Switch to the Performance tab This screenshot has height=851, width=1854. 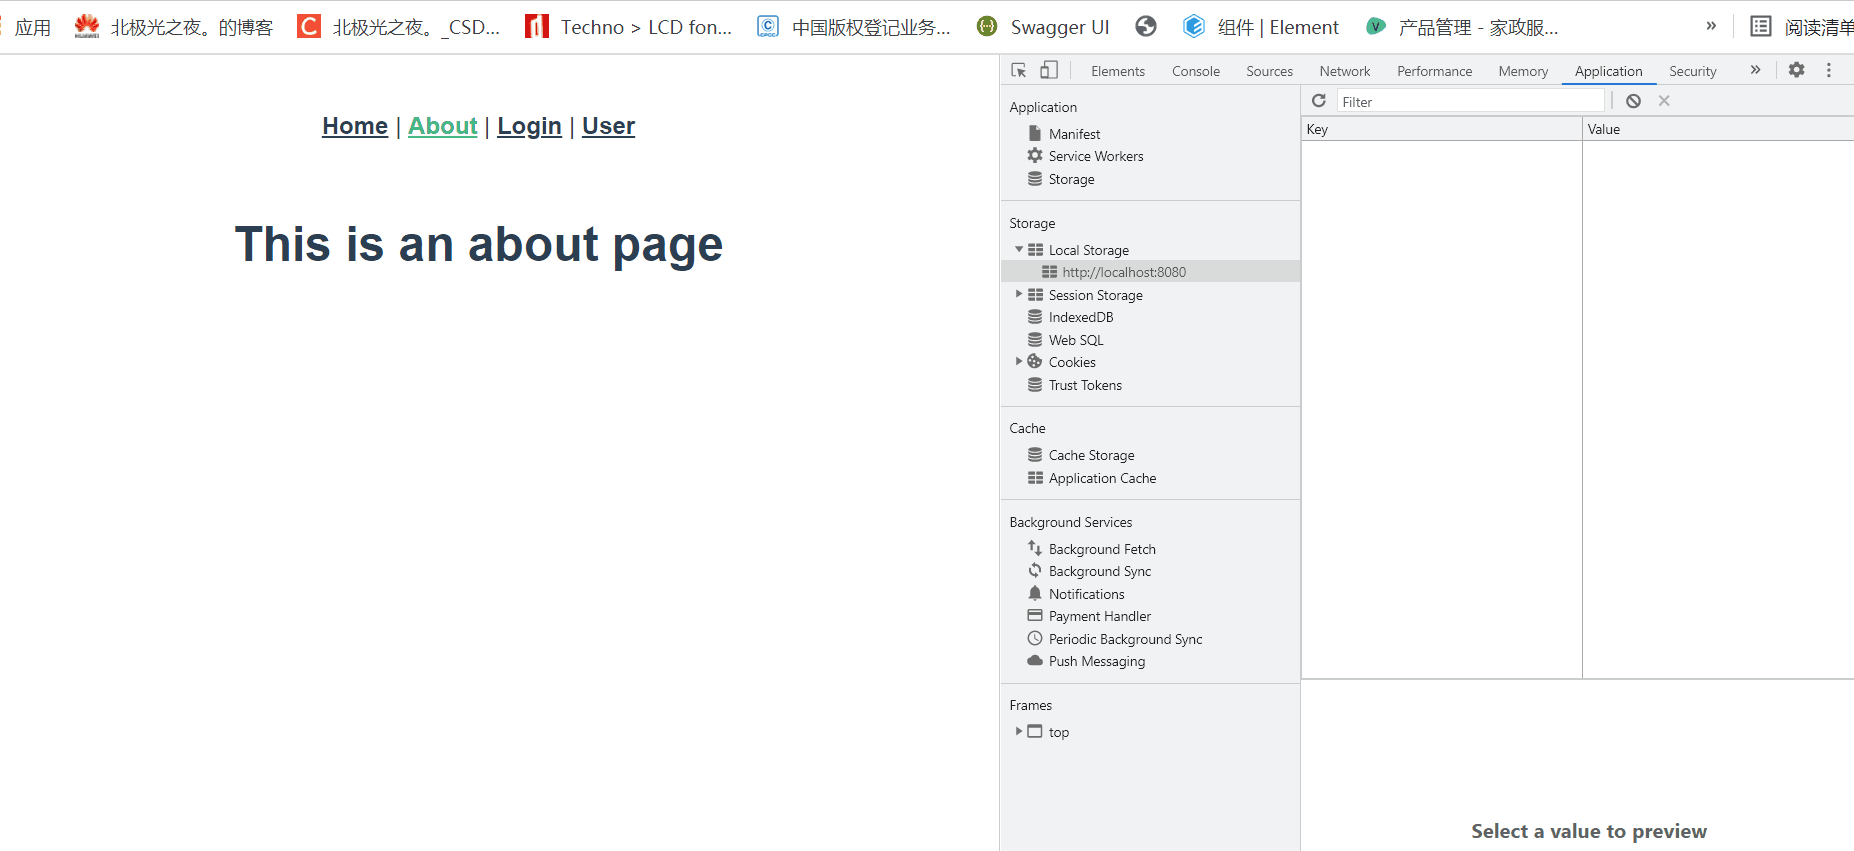(1434, 71)
